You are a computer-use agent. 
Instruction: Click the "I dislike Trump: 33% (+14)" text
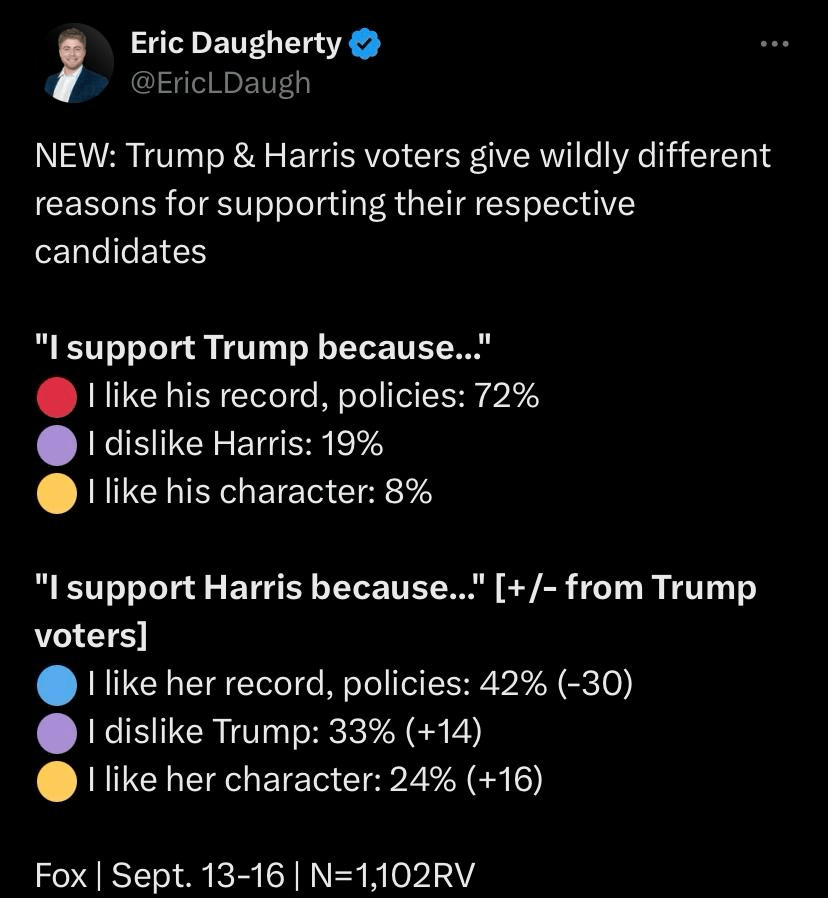point(285,733)
